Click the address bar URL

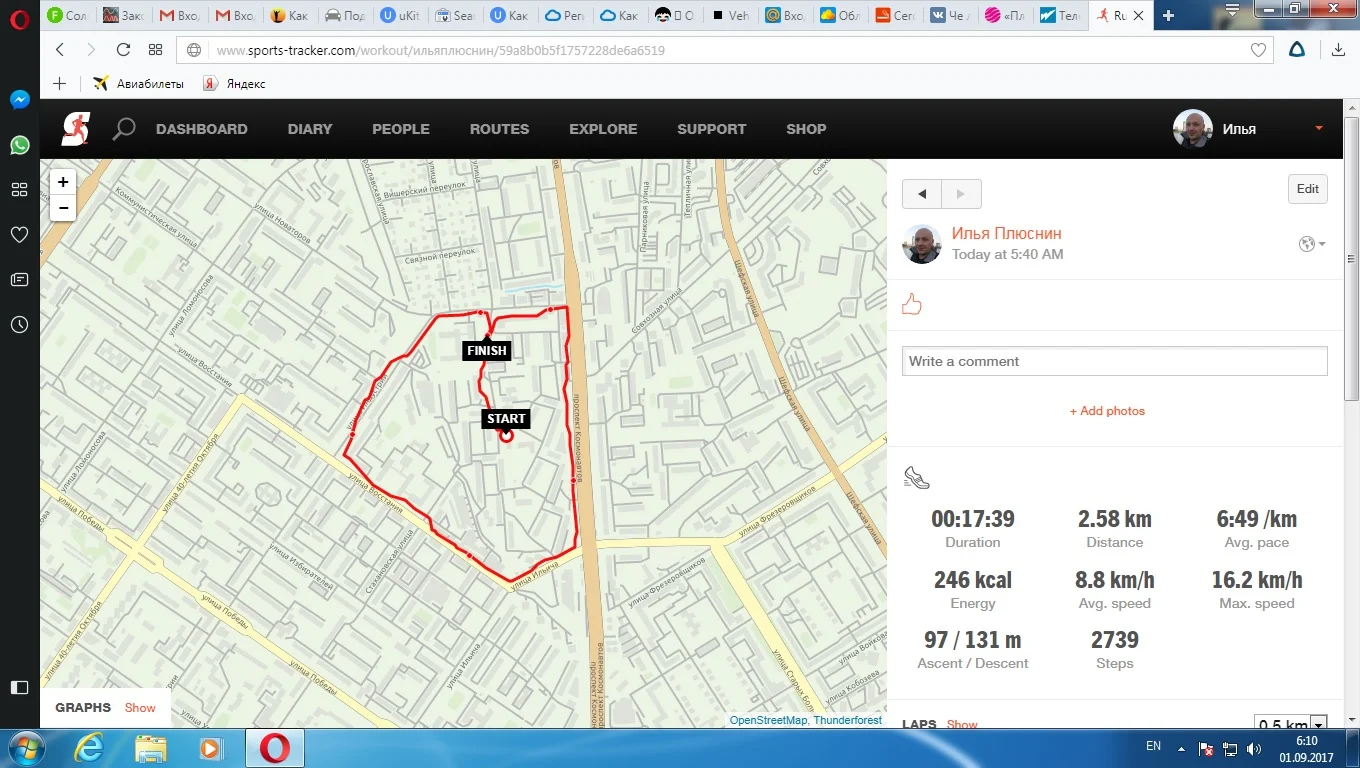tap(441, 50)
